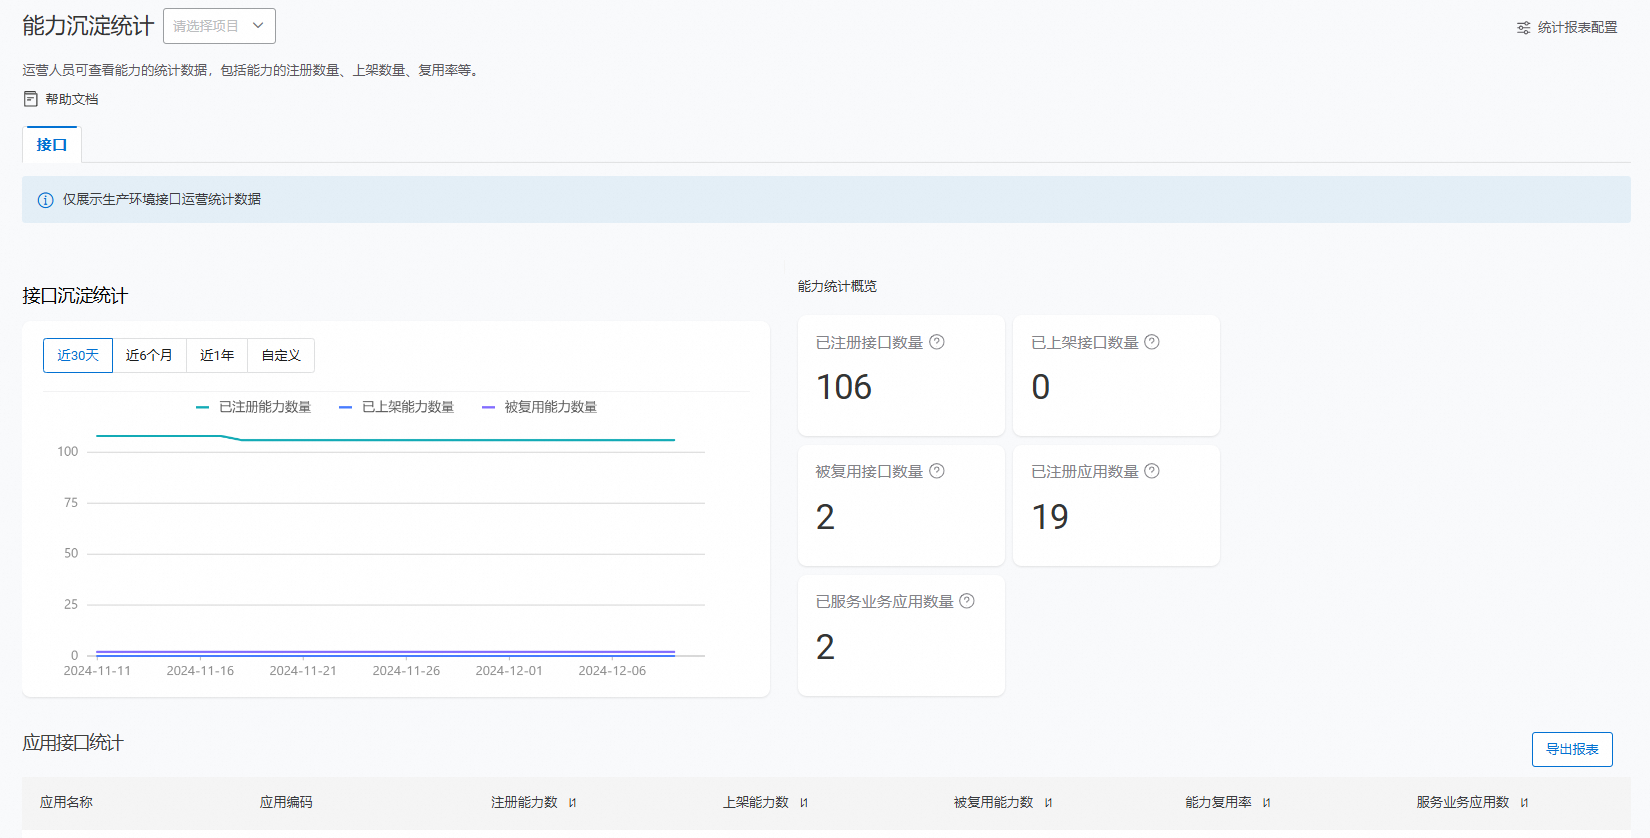
Task: Select the 自定义 time range
Action: click(281, 355)
